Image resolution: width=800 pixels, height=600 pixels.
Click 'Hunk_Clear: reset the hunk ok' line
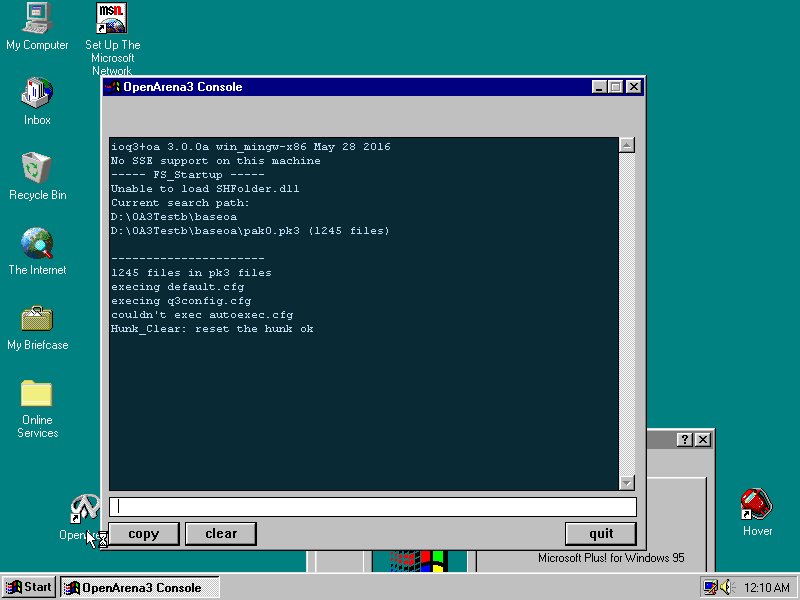coord(212,329)
